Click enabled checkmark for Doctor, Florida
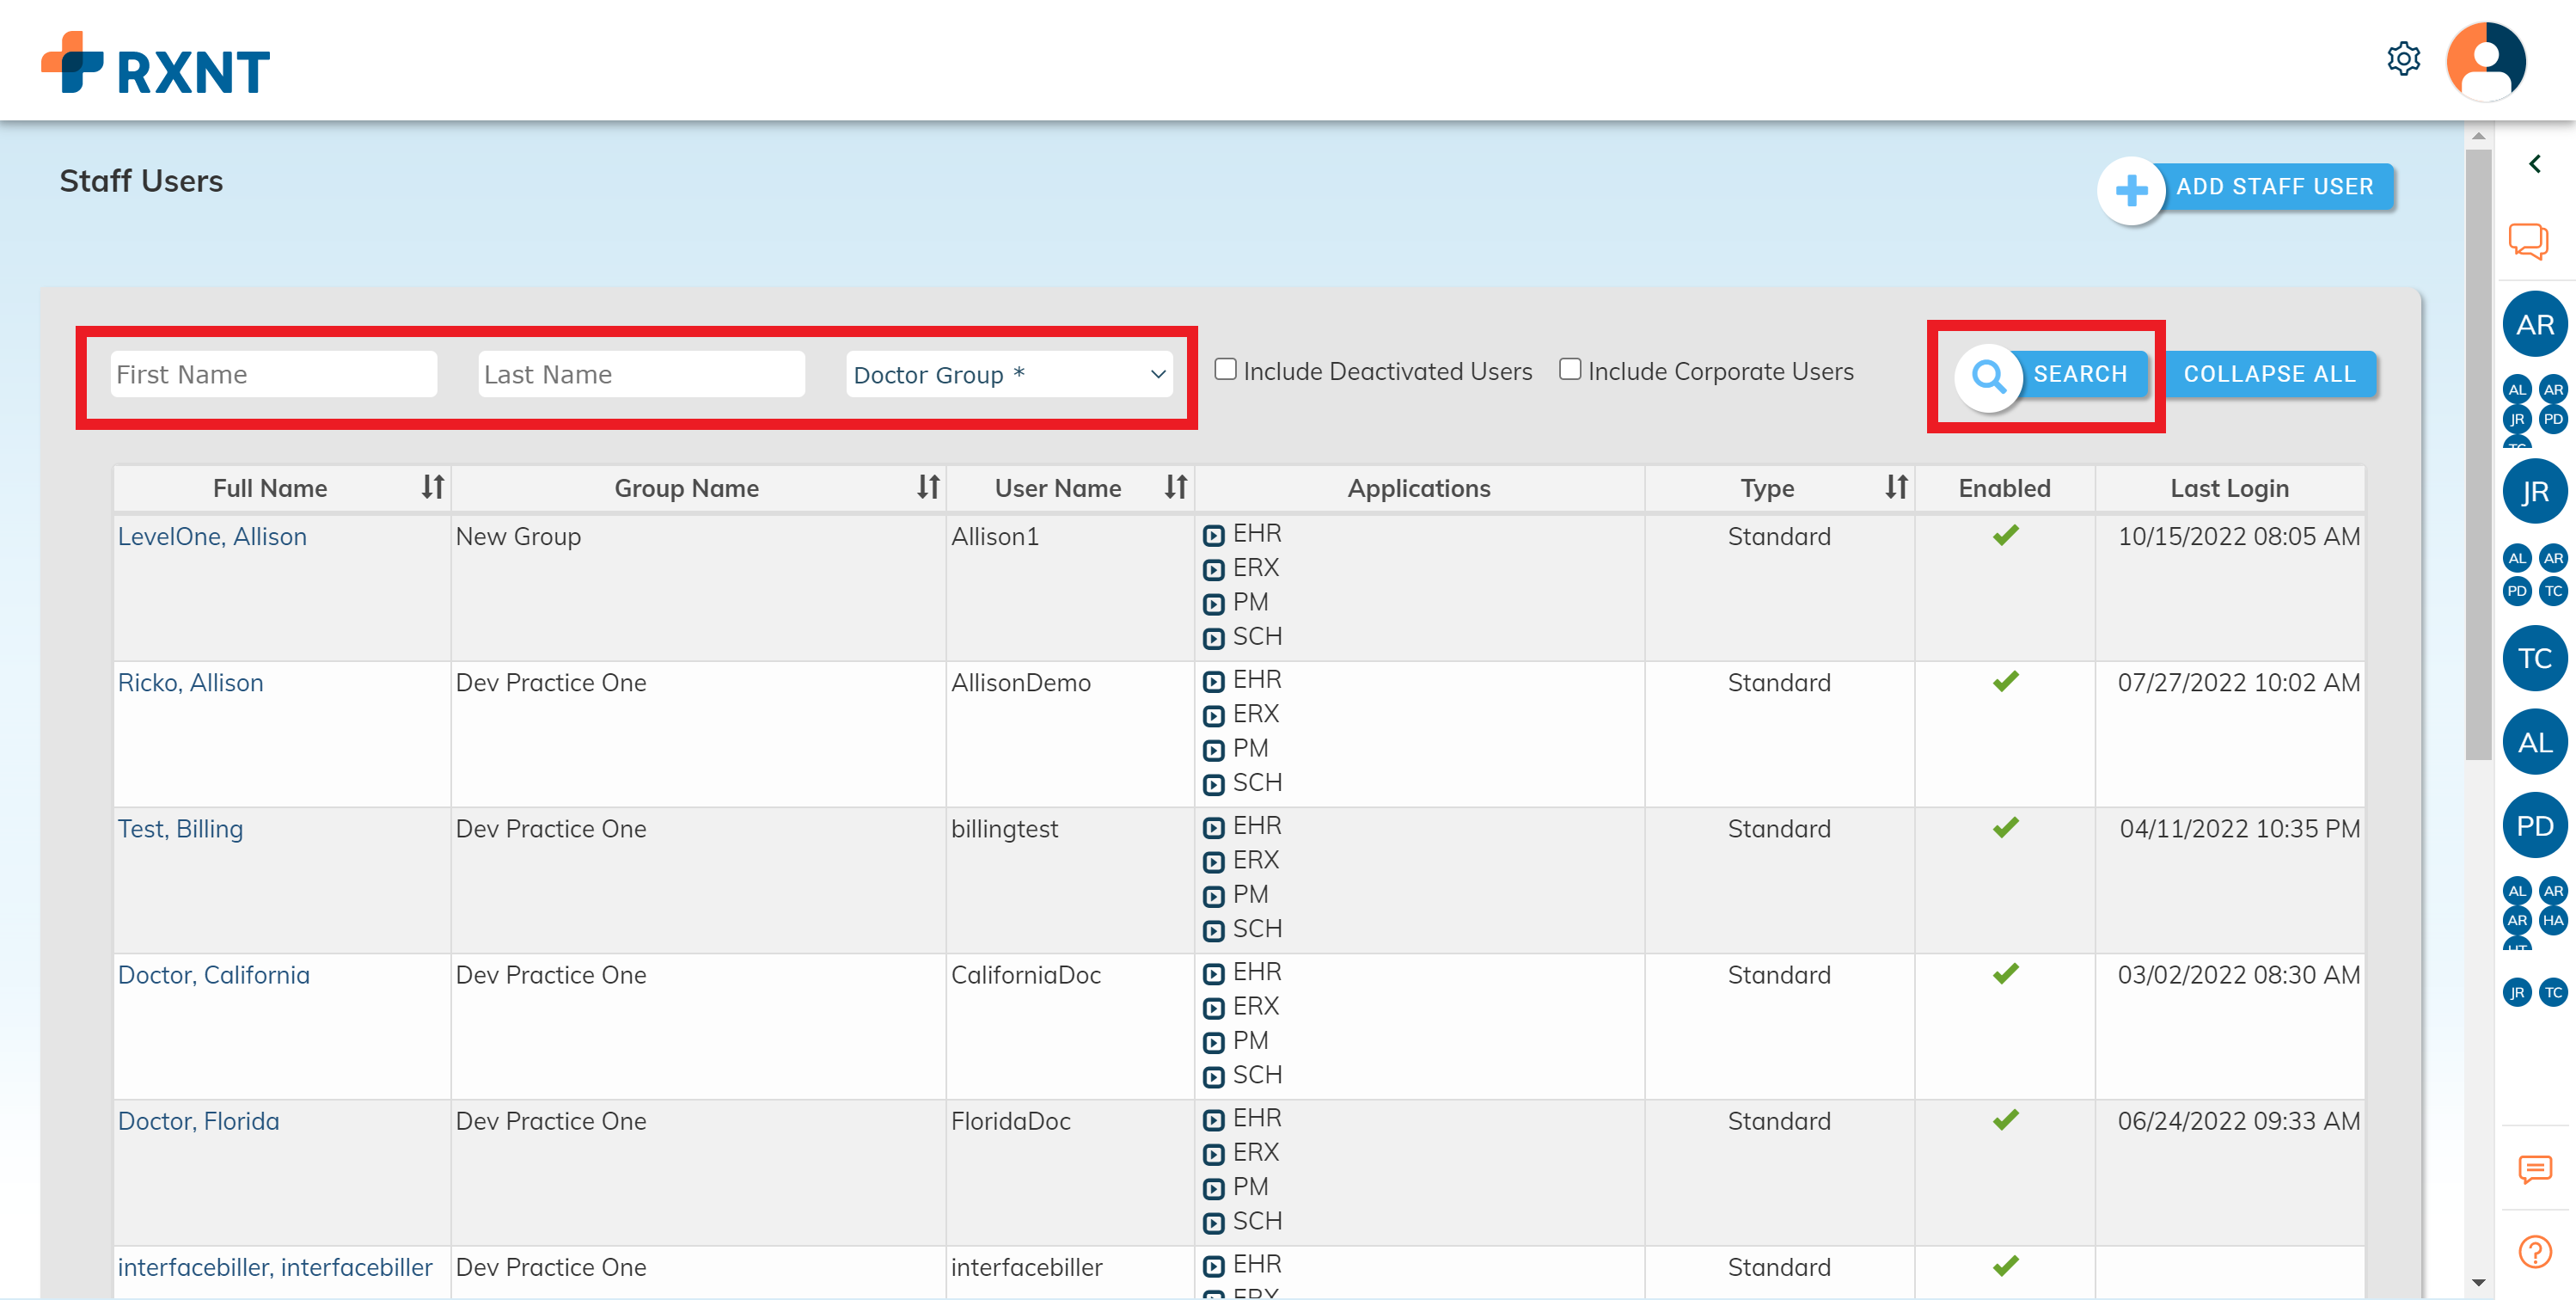Screen dimensions: 2576x1300 tap(2005, 1119)
